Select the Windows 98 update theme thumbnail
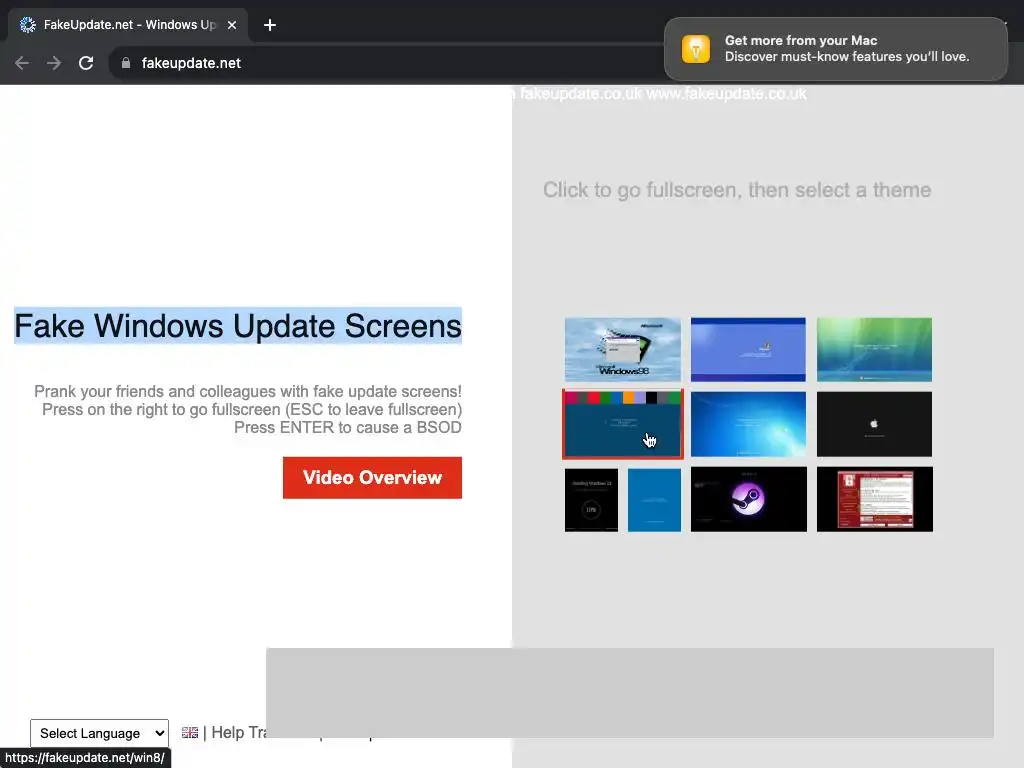Screen dimensions: 1024x768 pyautogui.click(x=622, y=349)
